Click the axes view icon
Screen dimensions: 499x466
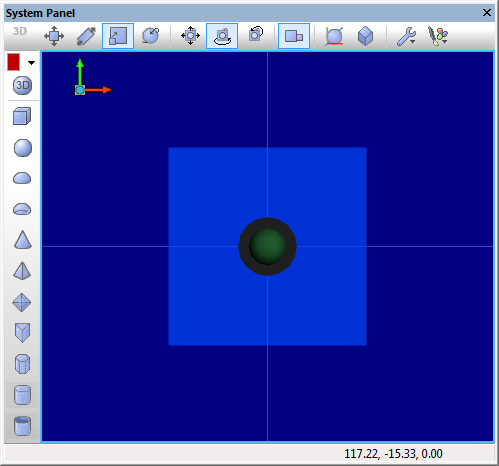tap(334, 36)
